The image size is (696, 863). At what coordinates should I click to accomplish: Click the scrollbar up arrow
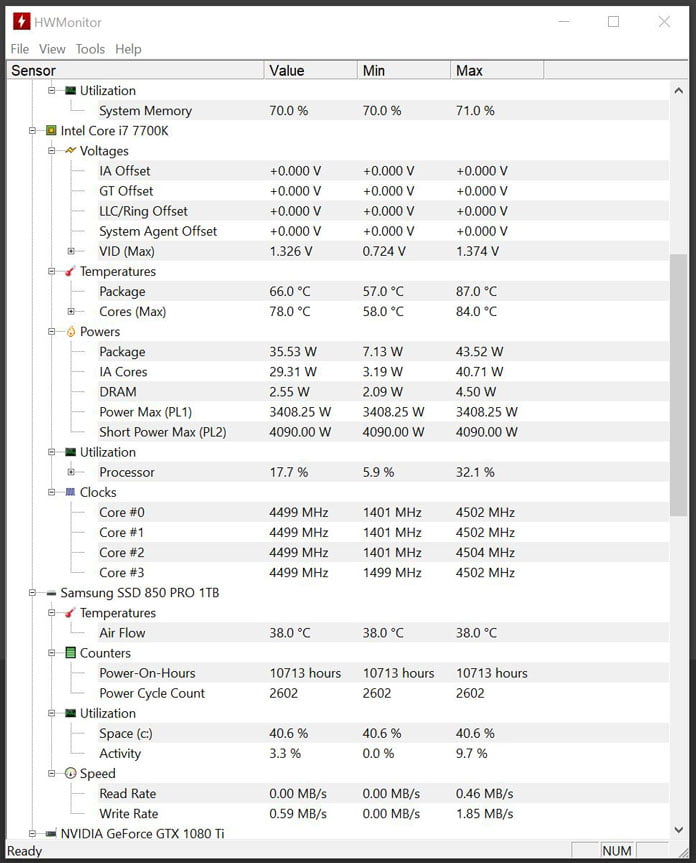tap(678, 90)
